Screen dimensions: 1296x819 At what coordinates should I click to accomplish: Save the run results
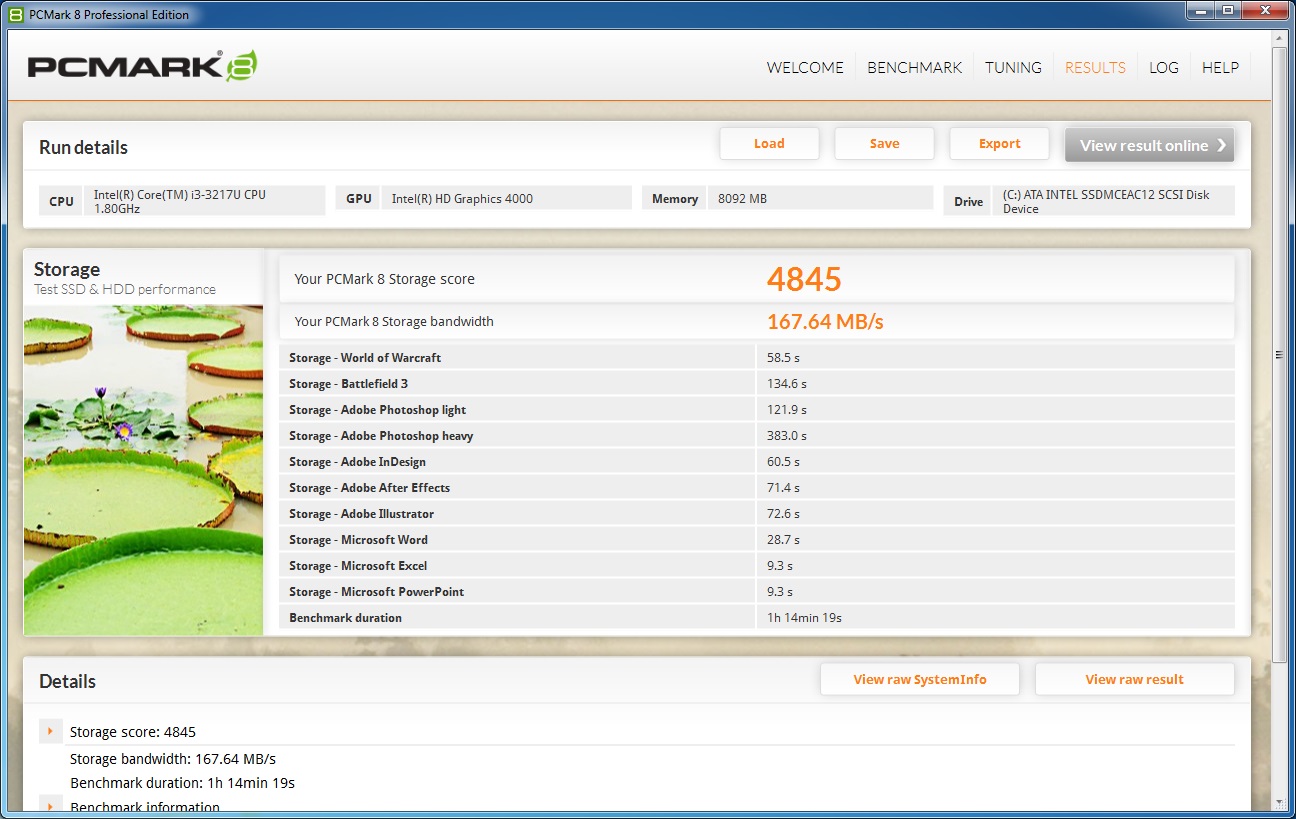tap(884, 144)
